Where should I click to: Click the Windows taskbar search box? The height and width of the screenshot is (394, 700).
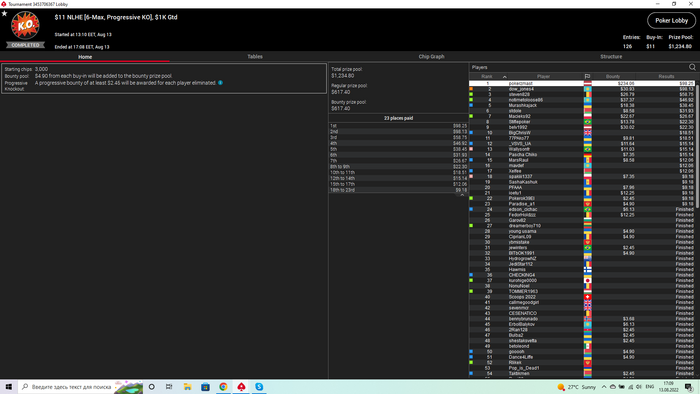pos(80,387)
